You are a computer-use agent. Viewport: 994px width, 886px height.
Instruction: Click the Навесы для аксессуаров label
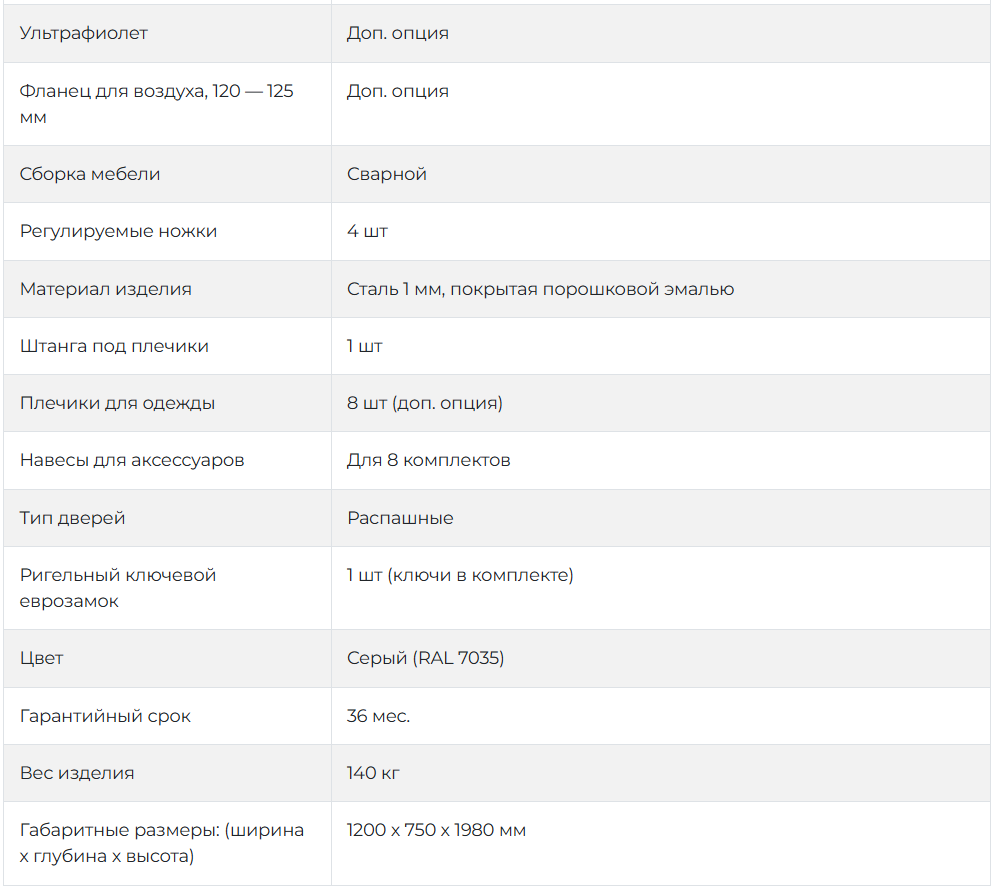[132, 460]
